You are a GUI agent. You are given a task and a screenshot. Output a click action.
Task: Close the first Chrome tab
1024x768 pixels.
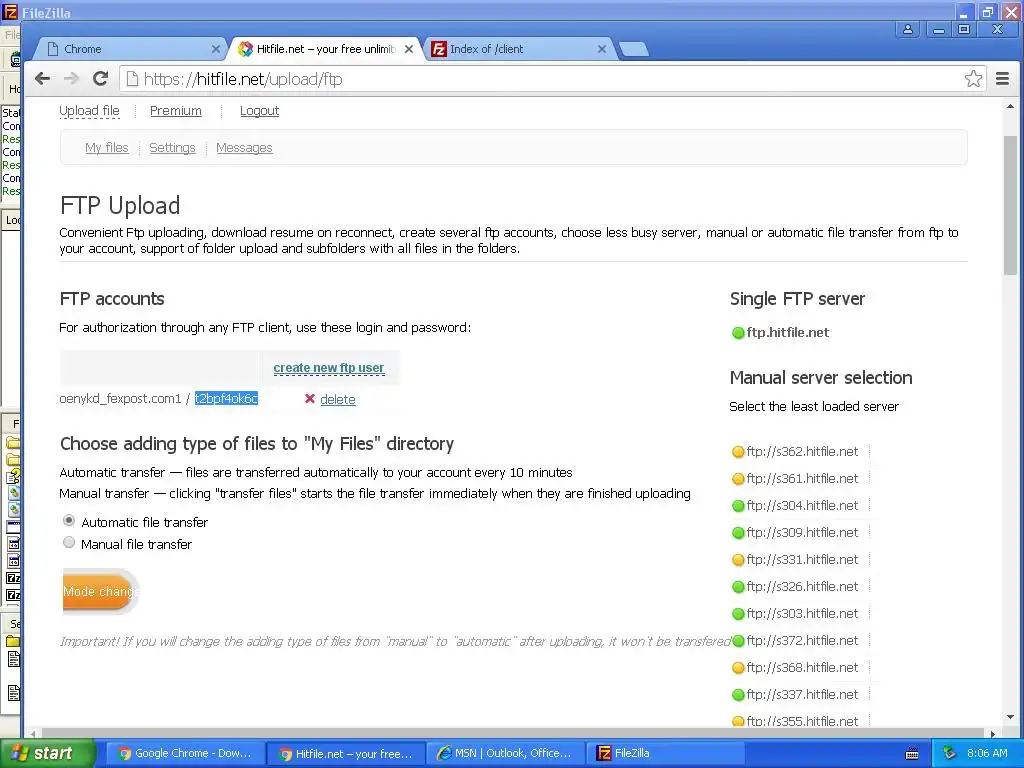click(216, 49)
